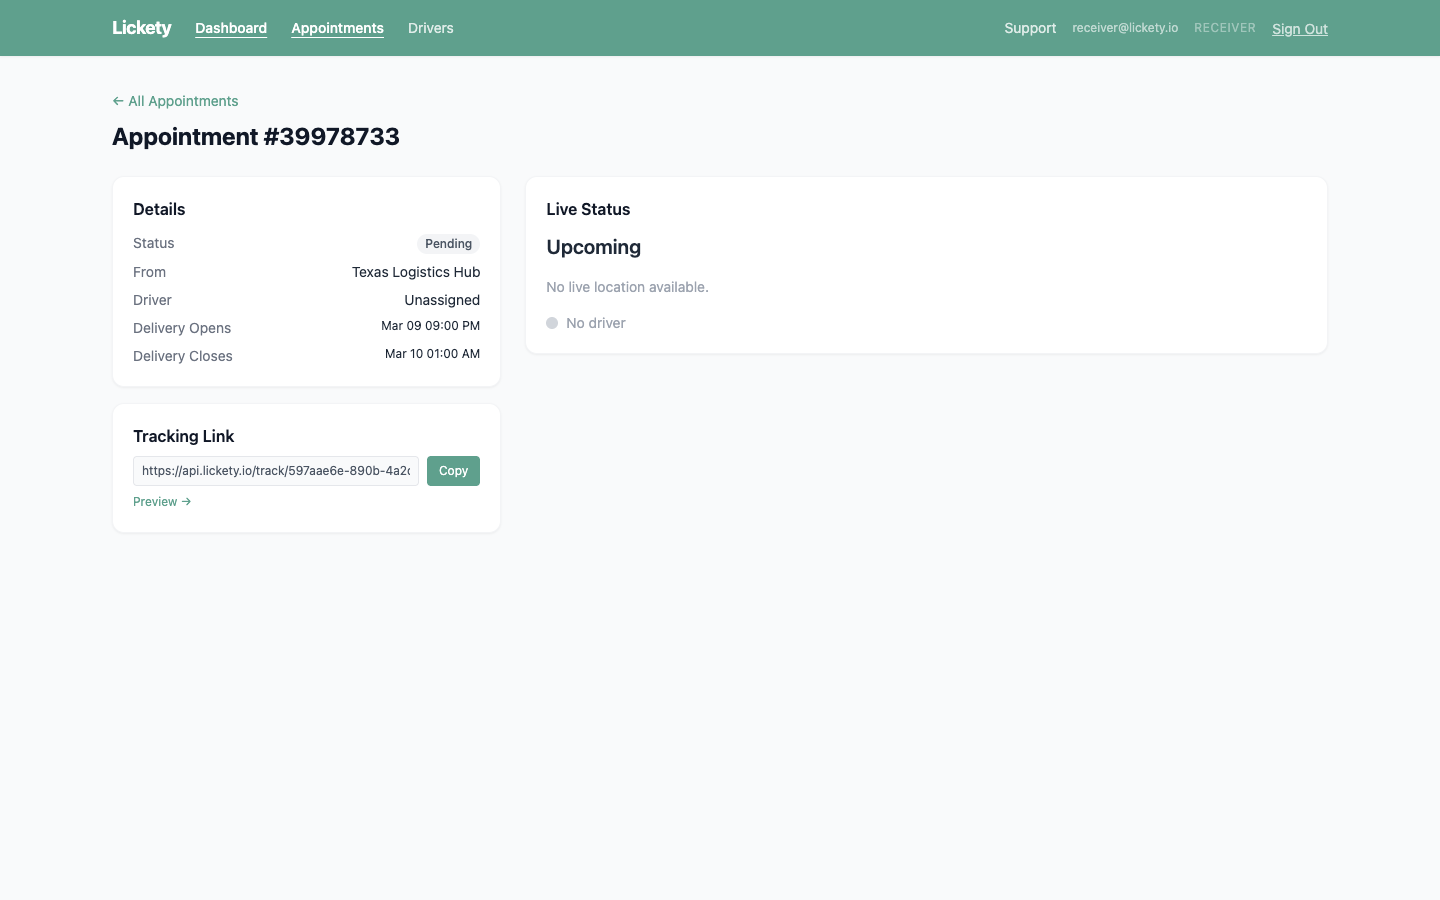
Task: Open the Dashboard page
Action: tap(231, 28)
